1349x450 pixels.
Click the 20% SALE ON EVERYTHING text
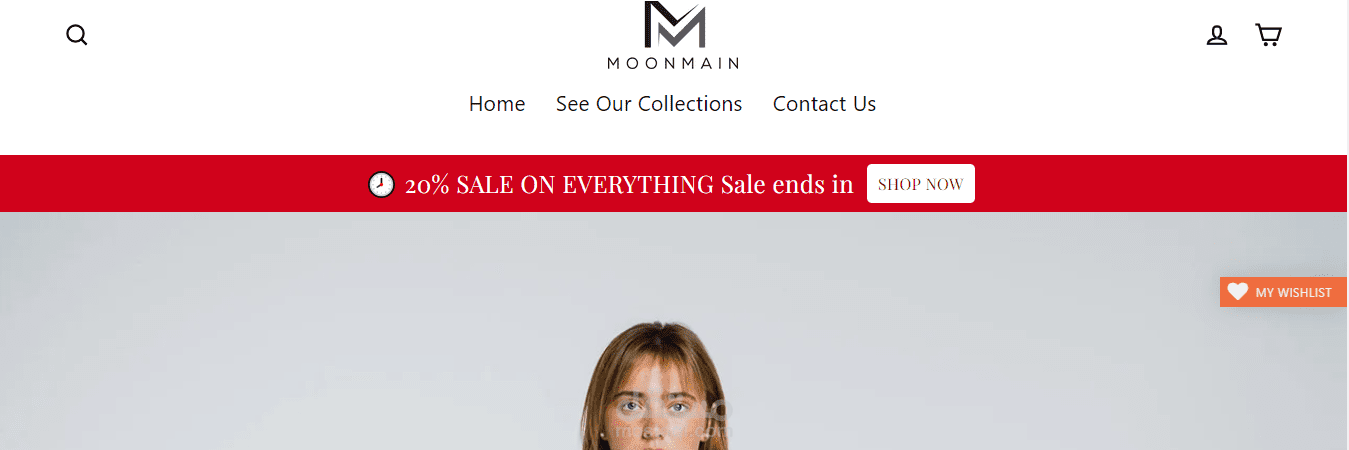tap(559, 184)
